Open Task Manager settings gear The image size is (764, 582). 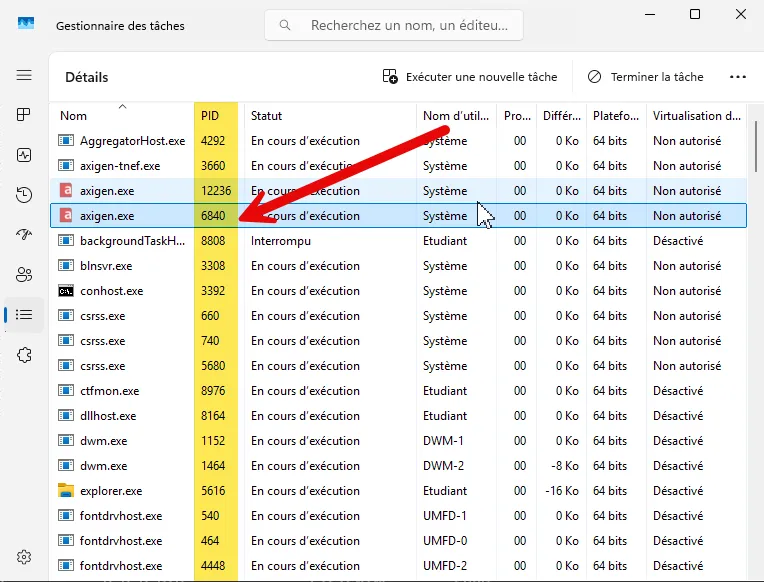pyautogui.click(x=24, y=557)
